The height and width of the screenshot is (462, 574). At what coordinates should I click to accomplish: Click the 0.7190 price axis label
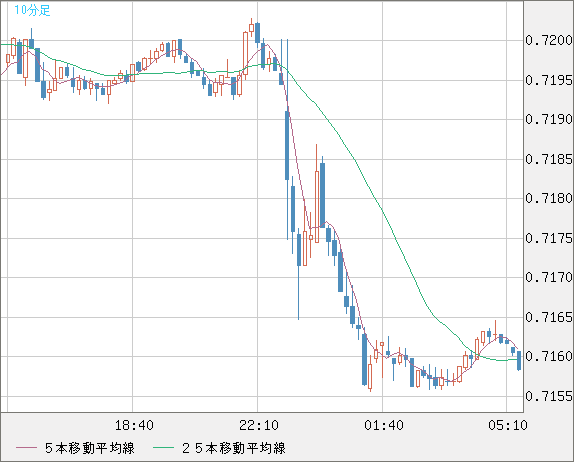tap(549, 119)
